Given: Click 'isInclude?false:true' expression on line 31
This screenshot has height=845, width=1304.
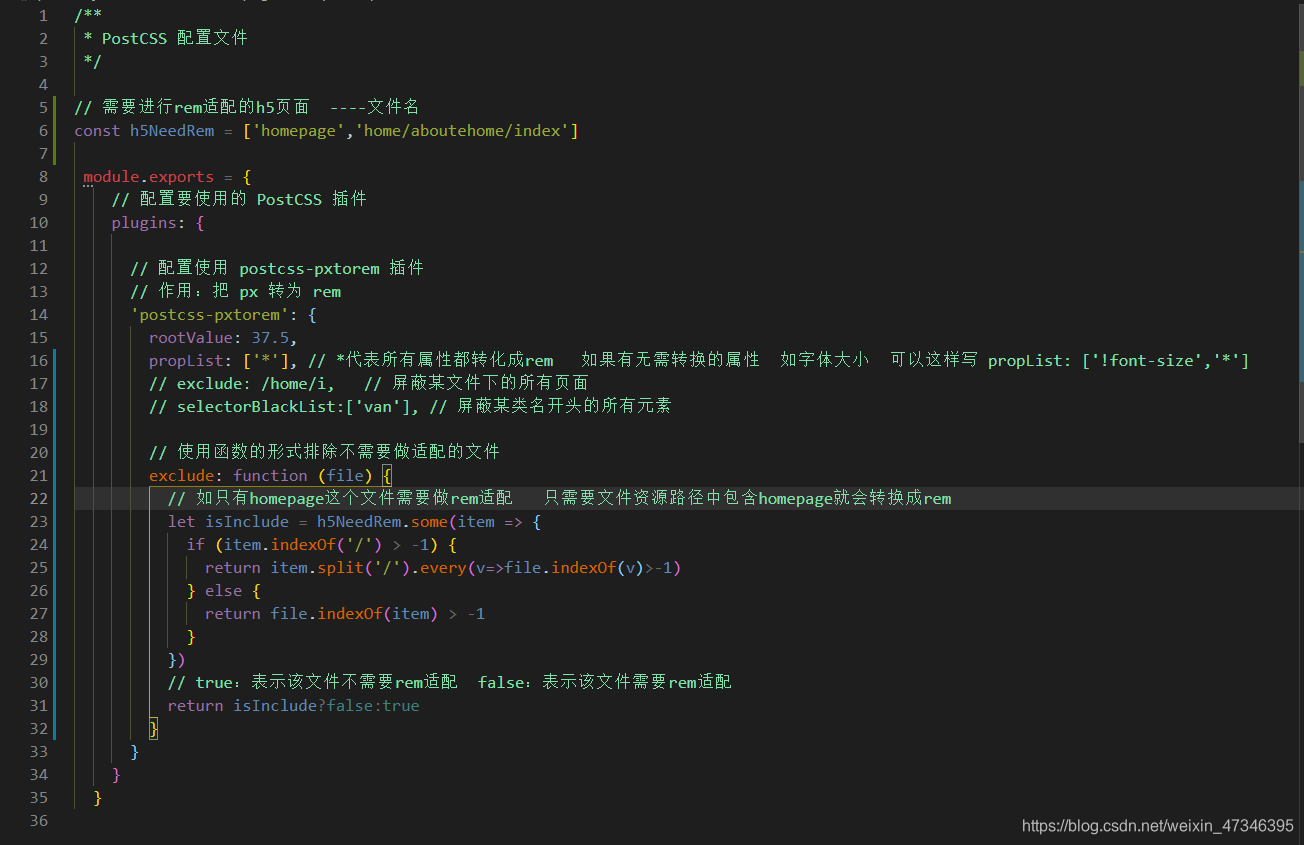Looking at the screenshot, I should click(x=326, y=705).
